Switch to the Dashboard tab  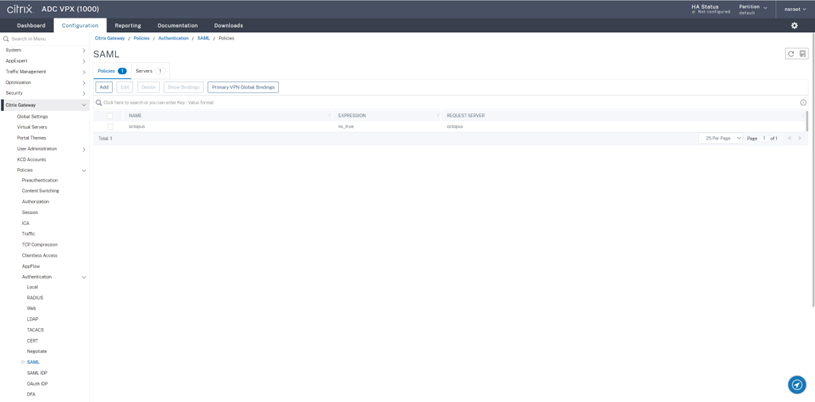pyautogui.click(x=31, y=25)
